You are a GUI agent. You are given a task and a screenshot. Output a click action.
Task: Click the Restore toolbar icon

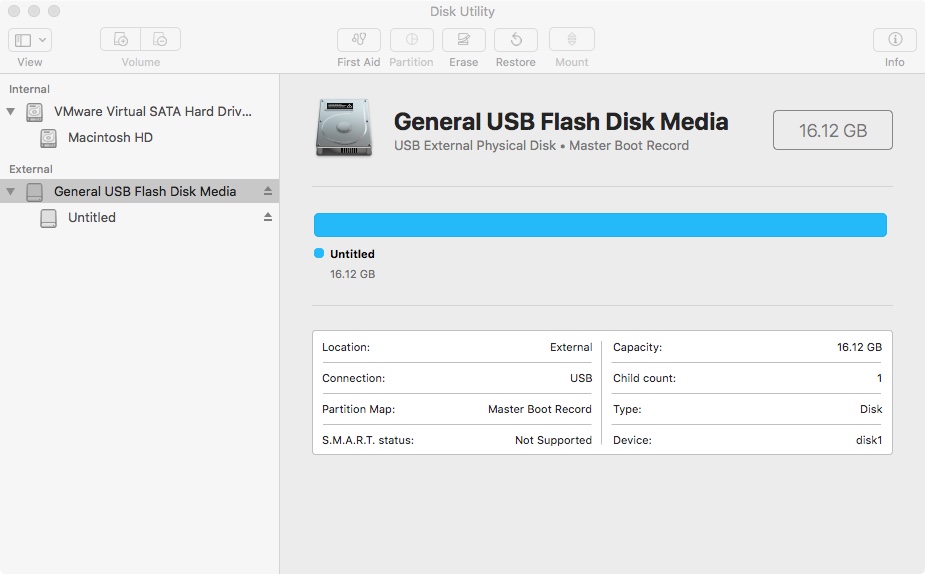point(516,40)
